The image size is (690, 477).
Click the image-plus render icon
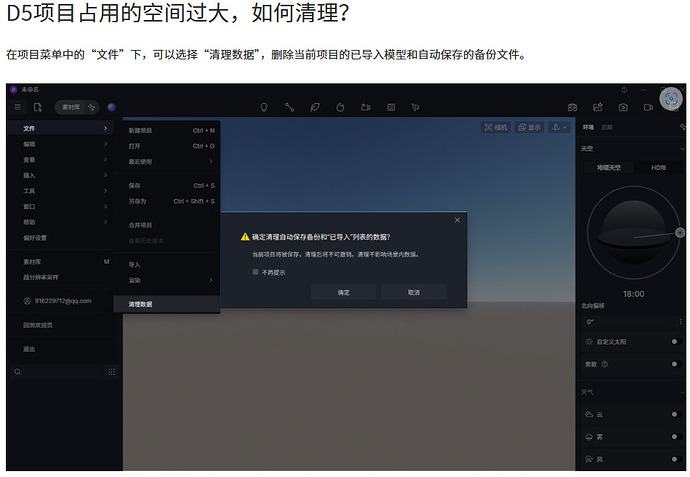[x=598, y=107]
